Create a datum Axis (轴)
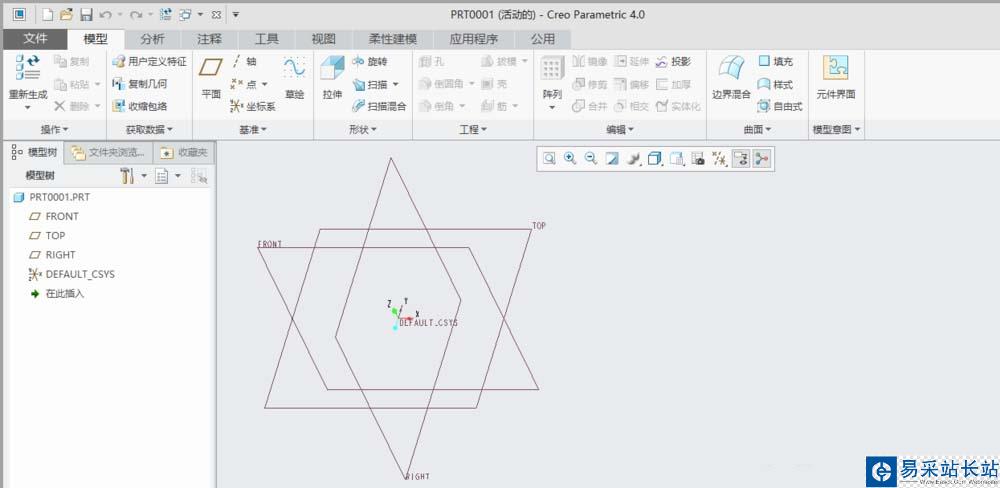Image resolution: width=1000 pixels, height=488 pixels. tap(244, 61)
